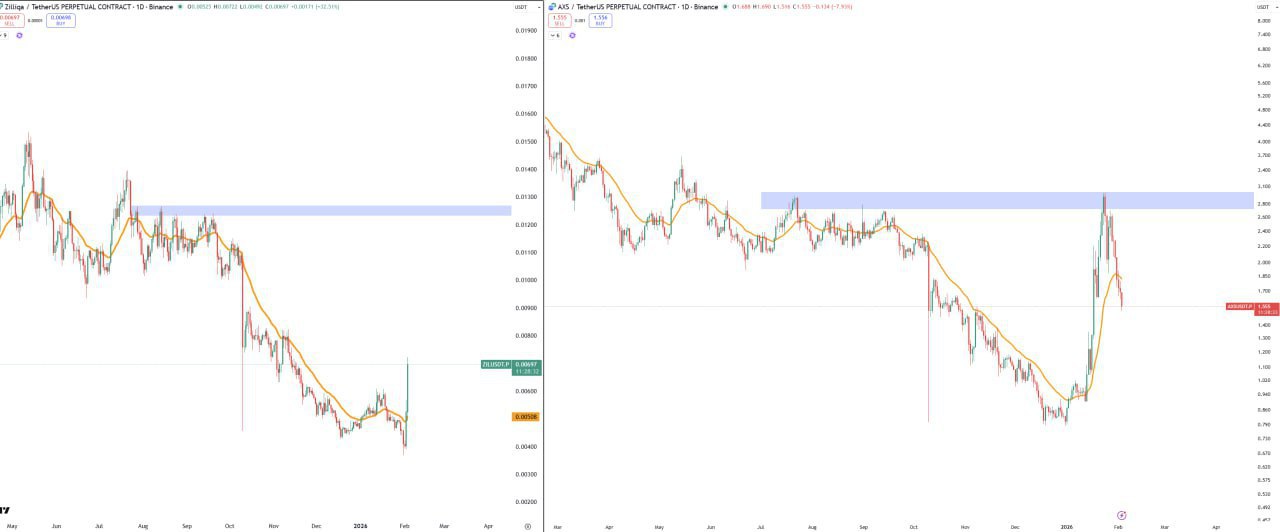Click the green market status dot on Zilliqa
The image size is (1280, 532).
180,7
